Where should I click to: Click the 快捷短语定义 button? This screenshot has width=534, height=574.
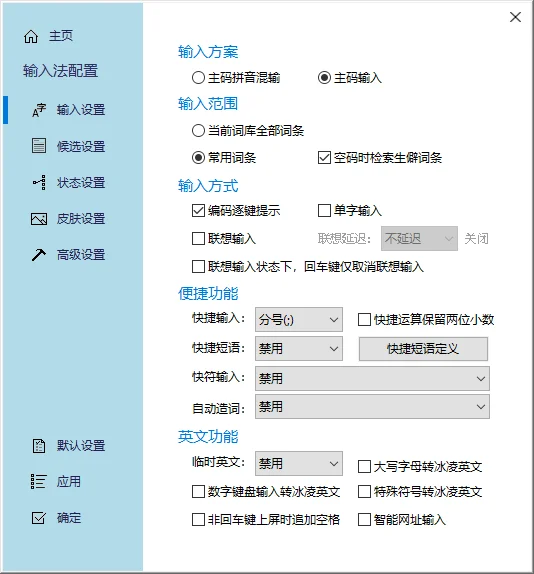tap(423, 349)
